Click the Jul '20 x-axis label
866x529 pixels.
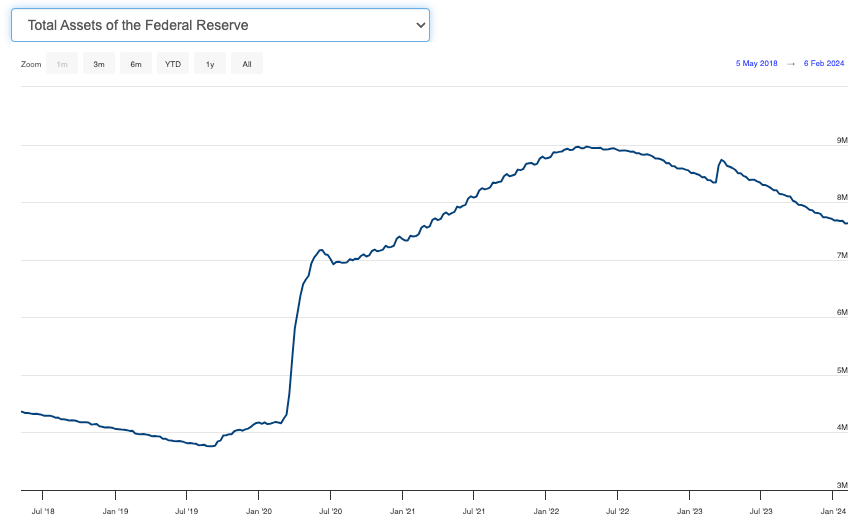click(330, 511)
